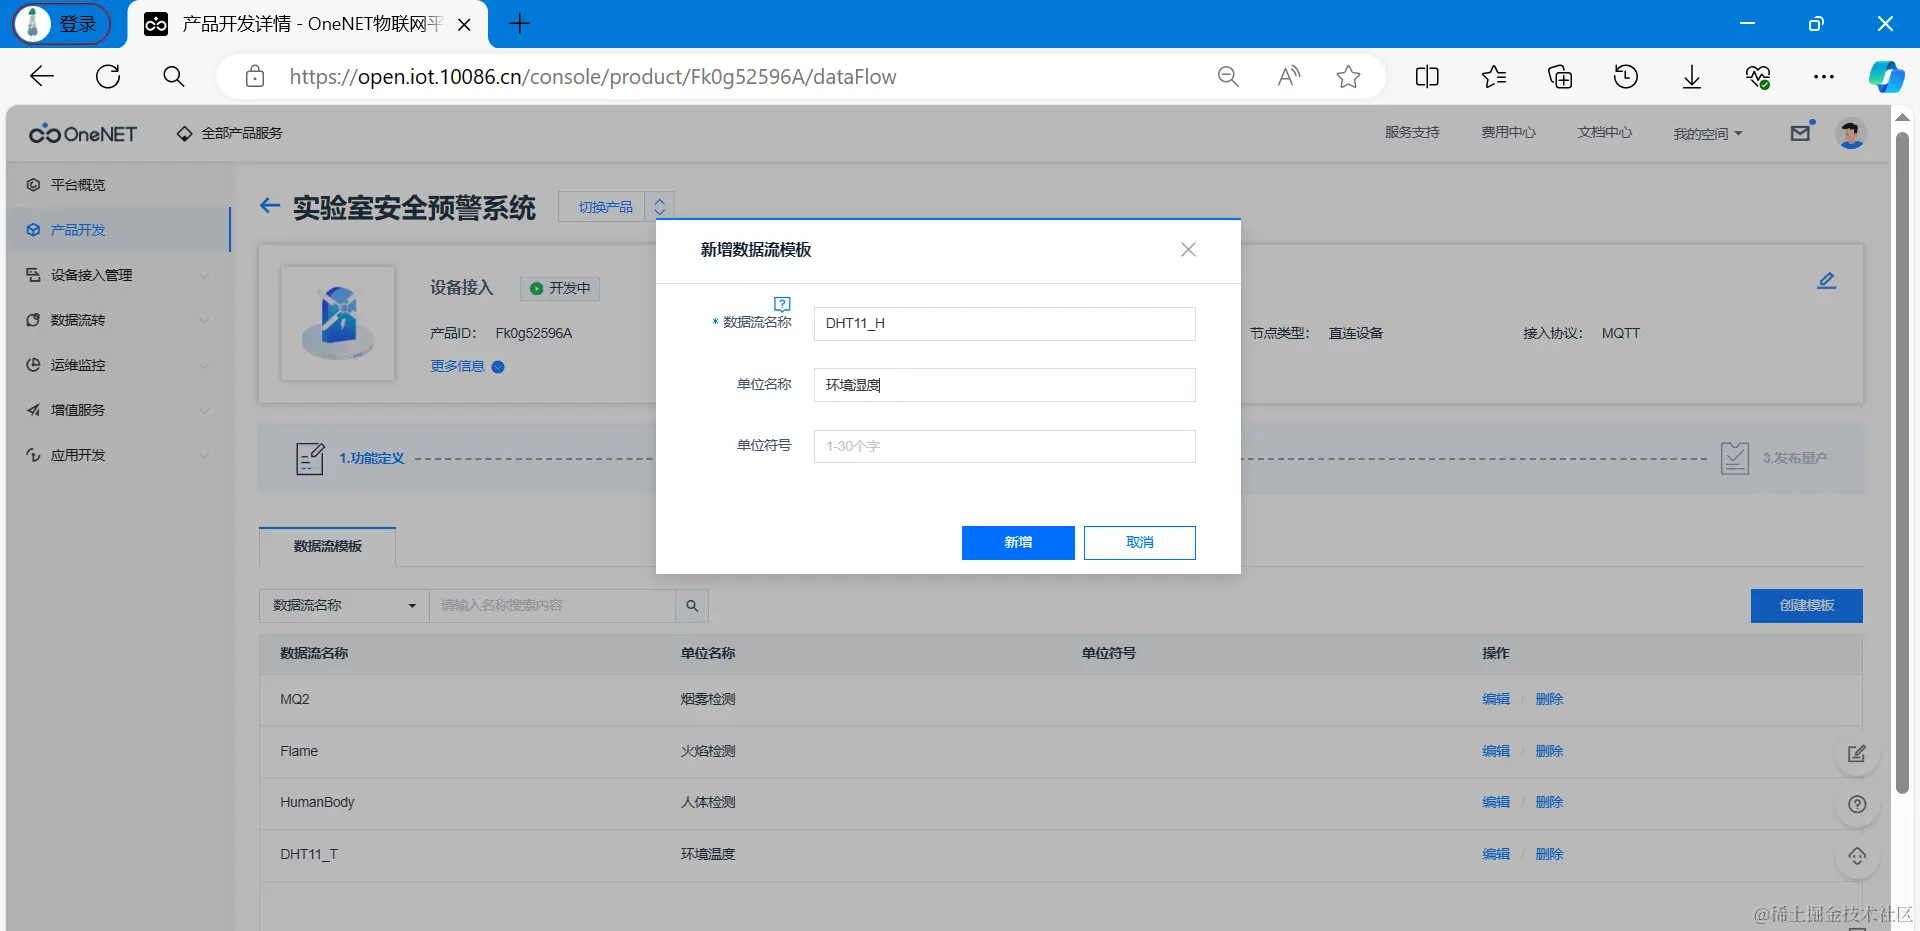Open the collections icon
Image resolution: width=1920 pixels, height=931 pixels.
tap(1560, 76)
